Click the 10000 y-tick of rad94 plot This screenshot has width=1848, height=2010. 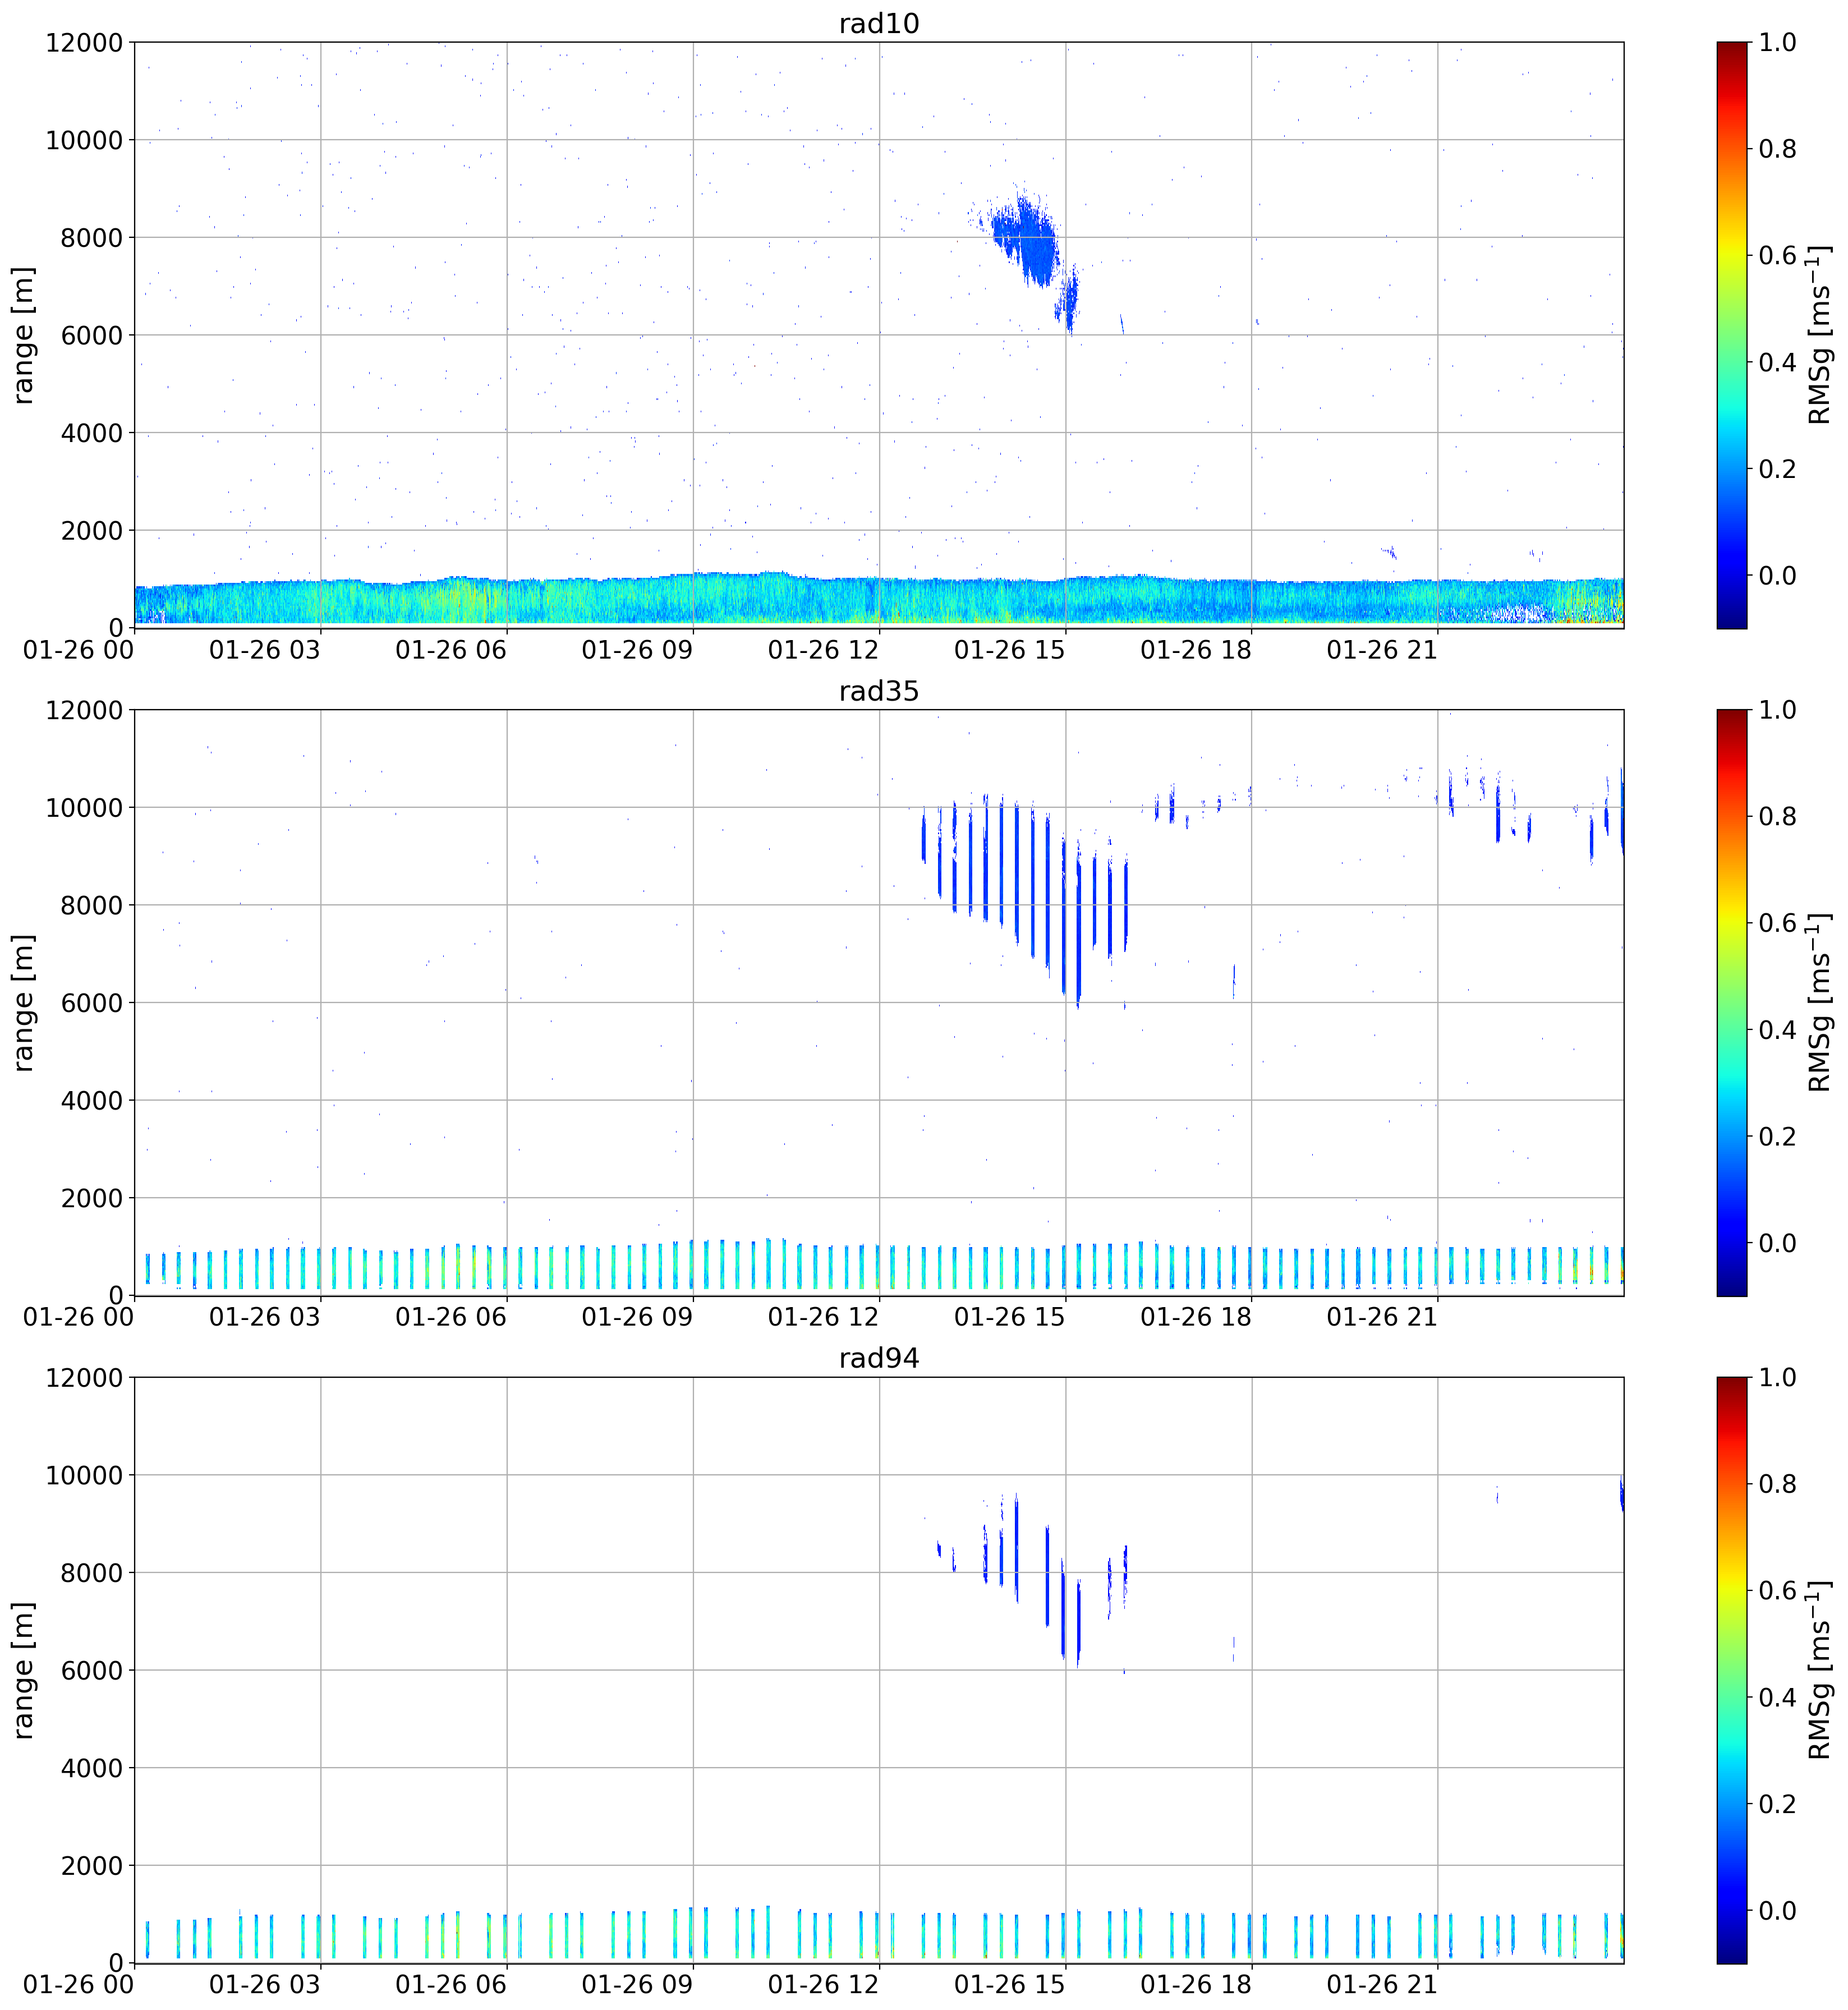[x=84, y=1475]
